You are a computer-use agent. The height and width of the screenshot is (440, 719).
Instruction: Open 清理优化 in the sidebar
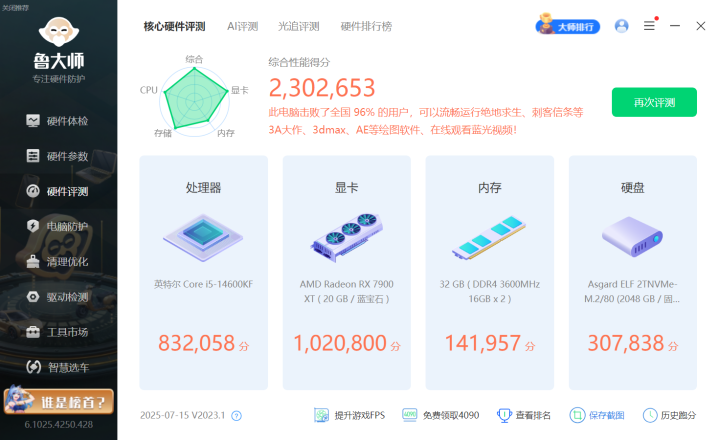[58, 262]
